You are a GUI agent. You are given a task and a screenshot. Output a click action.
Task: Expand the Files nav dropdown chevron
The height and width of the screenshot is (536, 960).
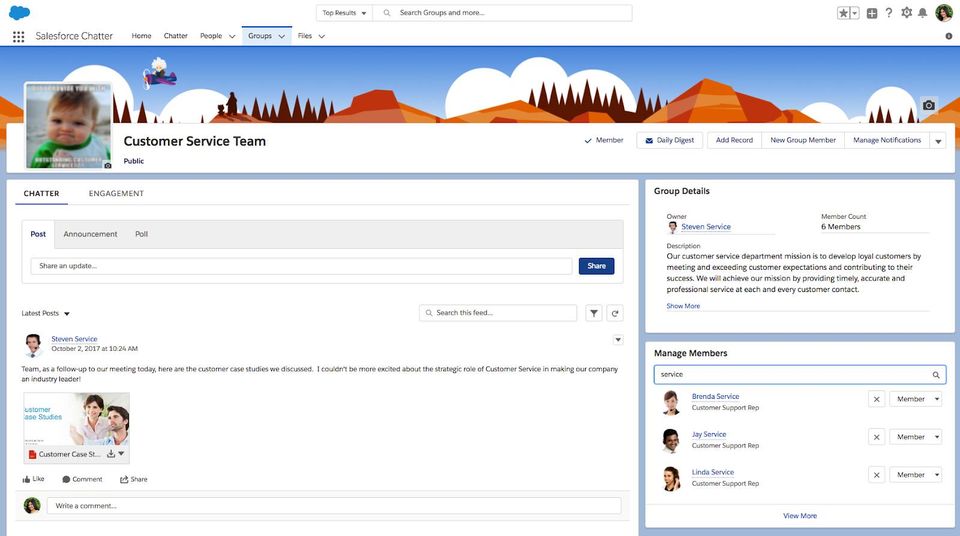coord(321,37)
